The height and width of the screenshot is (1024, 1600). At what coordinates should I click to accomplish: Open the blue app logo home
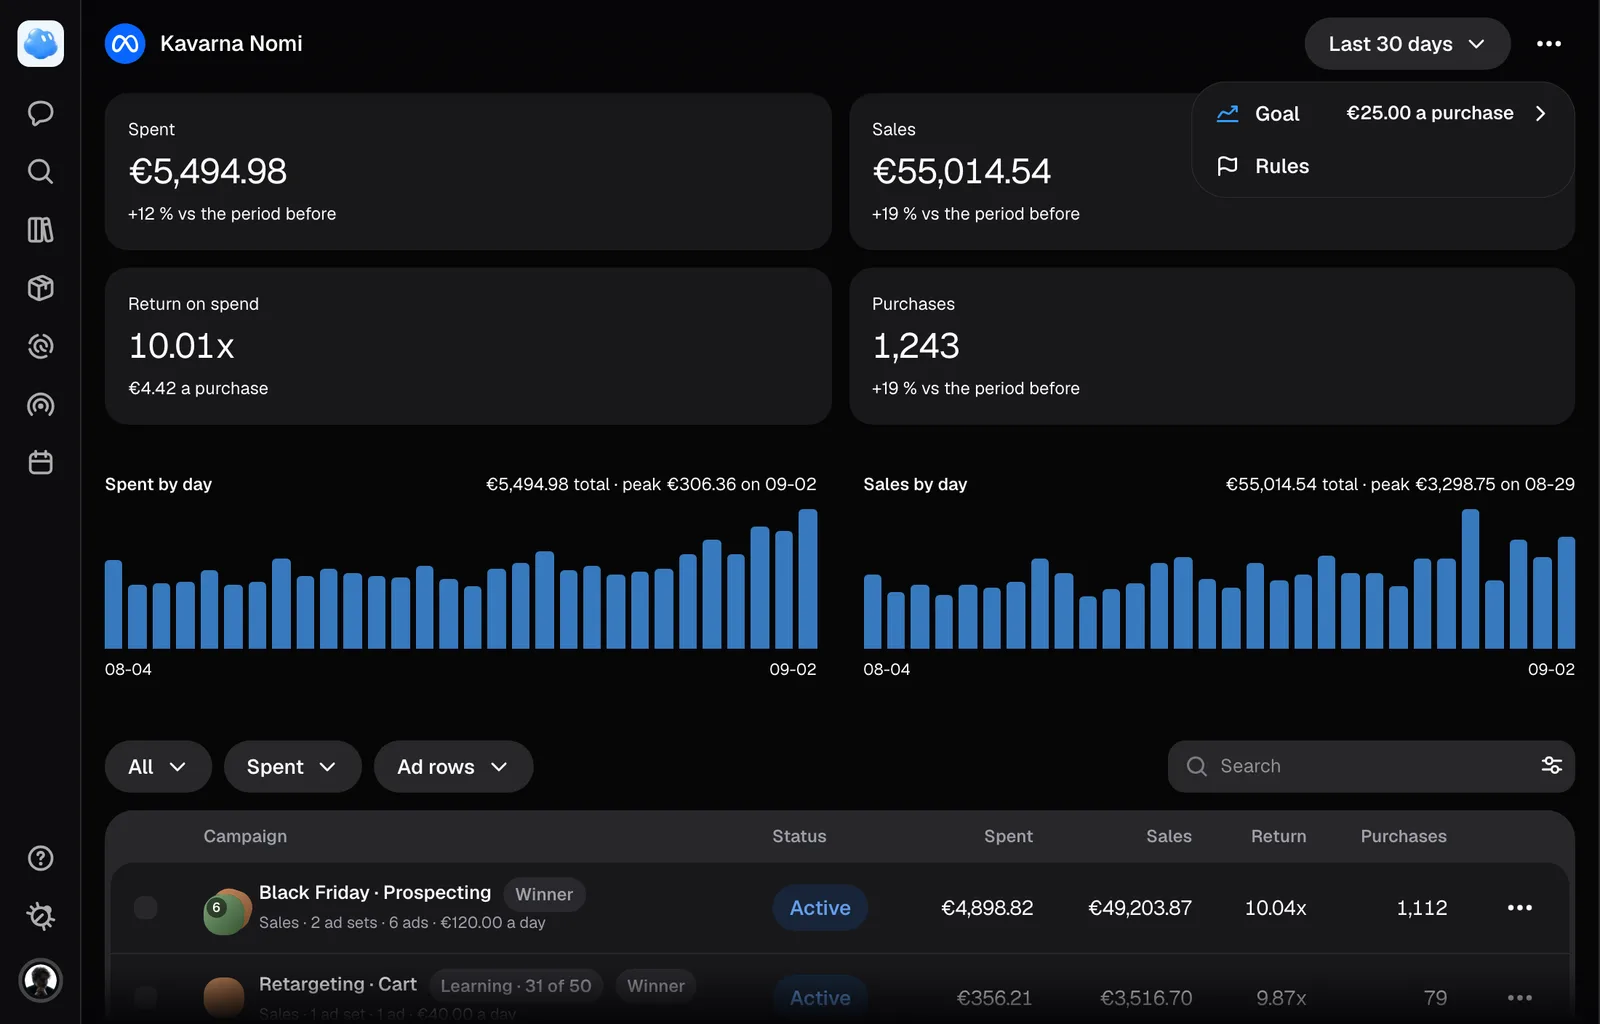[41, 44]
